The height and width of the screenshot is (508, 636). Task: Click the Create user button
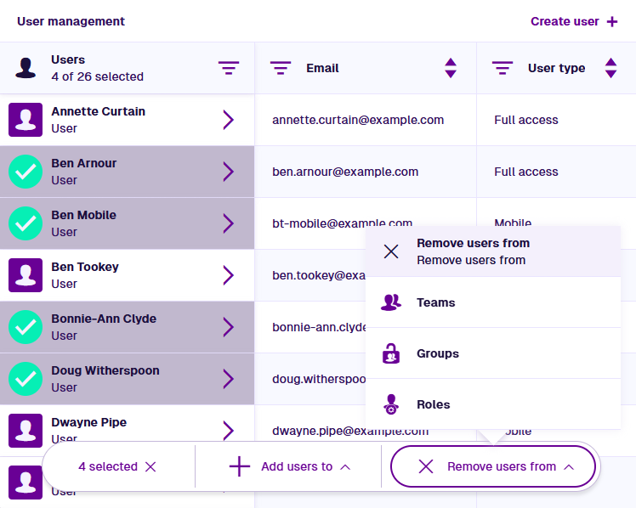click(573, 21)
